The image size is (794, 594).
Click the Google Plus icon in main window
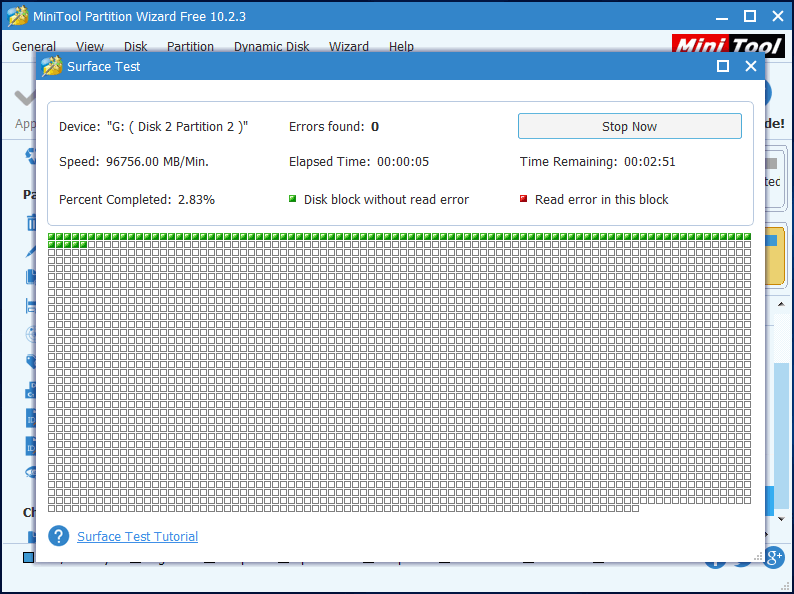774,557
